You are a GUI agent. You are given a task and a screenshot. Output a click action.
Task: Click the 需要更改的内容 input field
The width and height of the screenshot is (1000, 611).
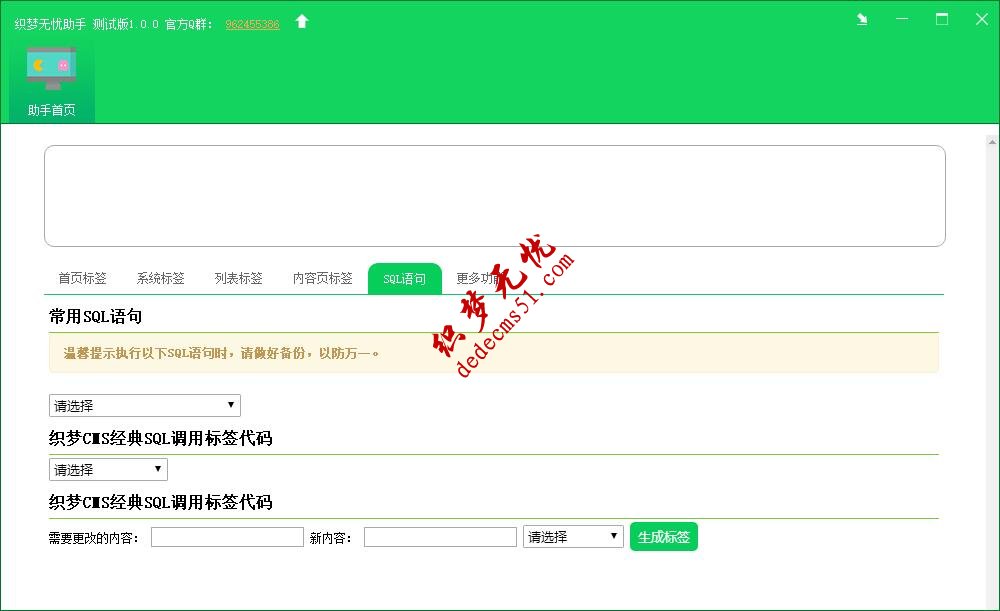coord(226,536)
